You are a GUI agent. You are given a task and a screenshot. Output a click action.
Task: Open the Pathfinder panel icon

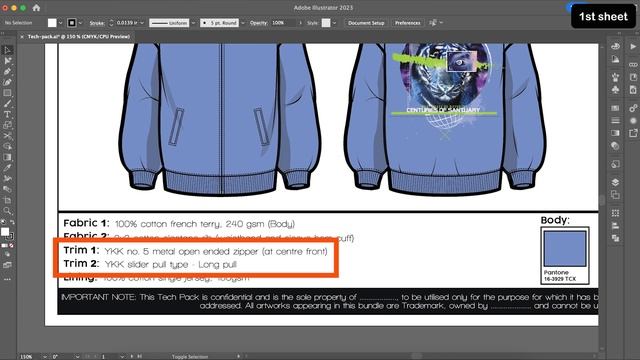click(616, 238)
